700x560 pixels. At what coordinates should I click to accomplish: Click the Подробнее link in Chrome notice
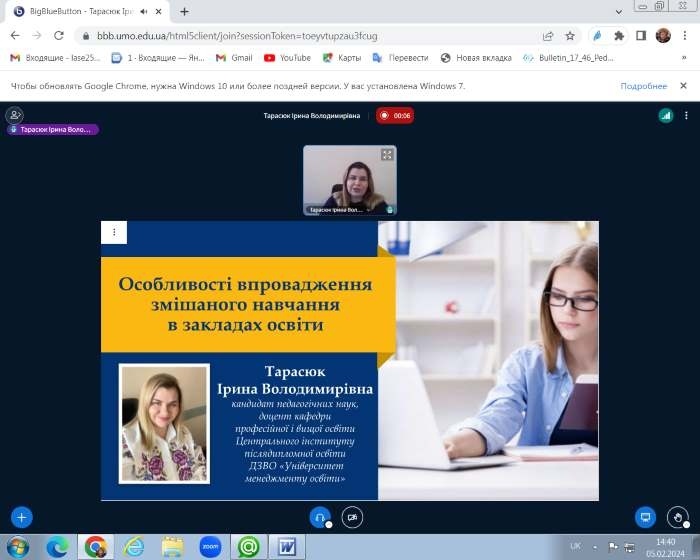[x=643, y=86]
